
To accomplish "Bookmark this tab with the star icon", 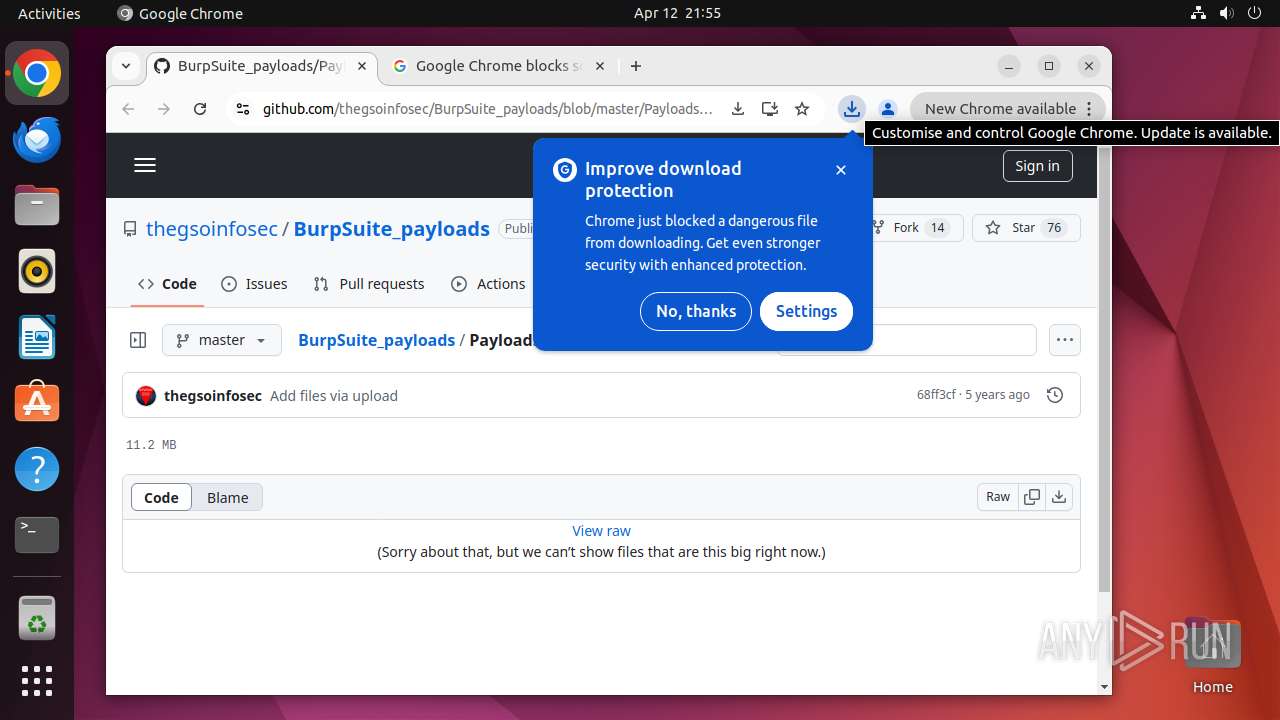I will tap(802, 109).
